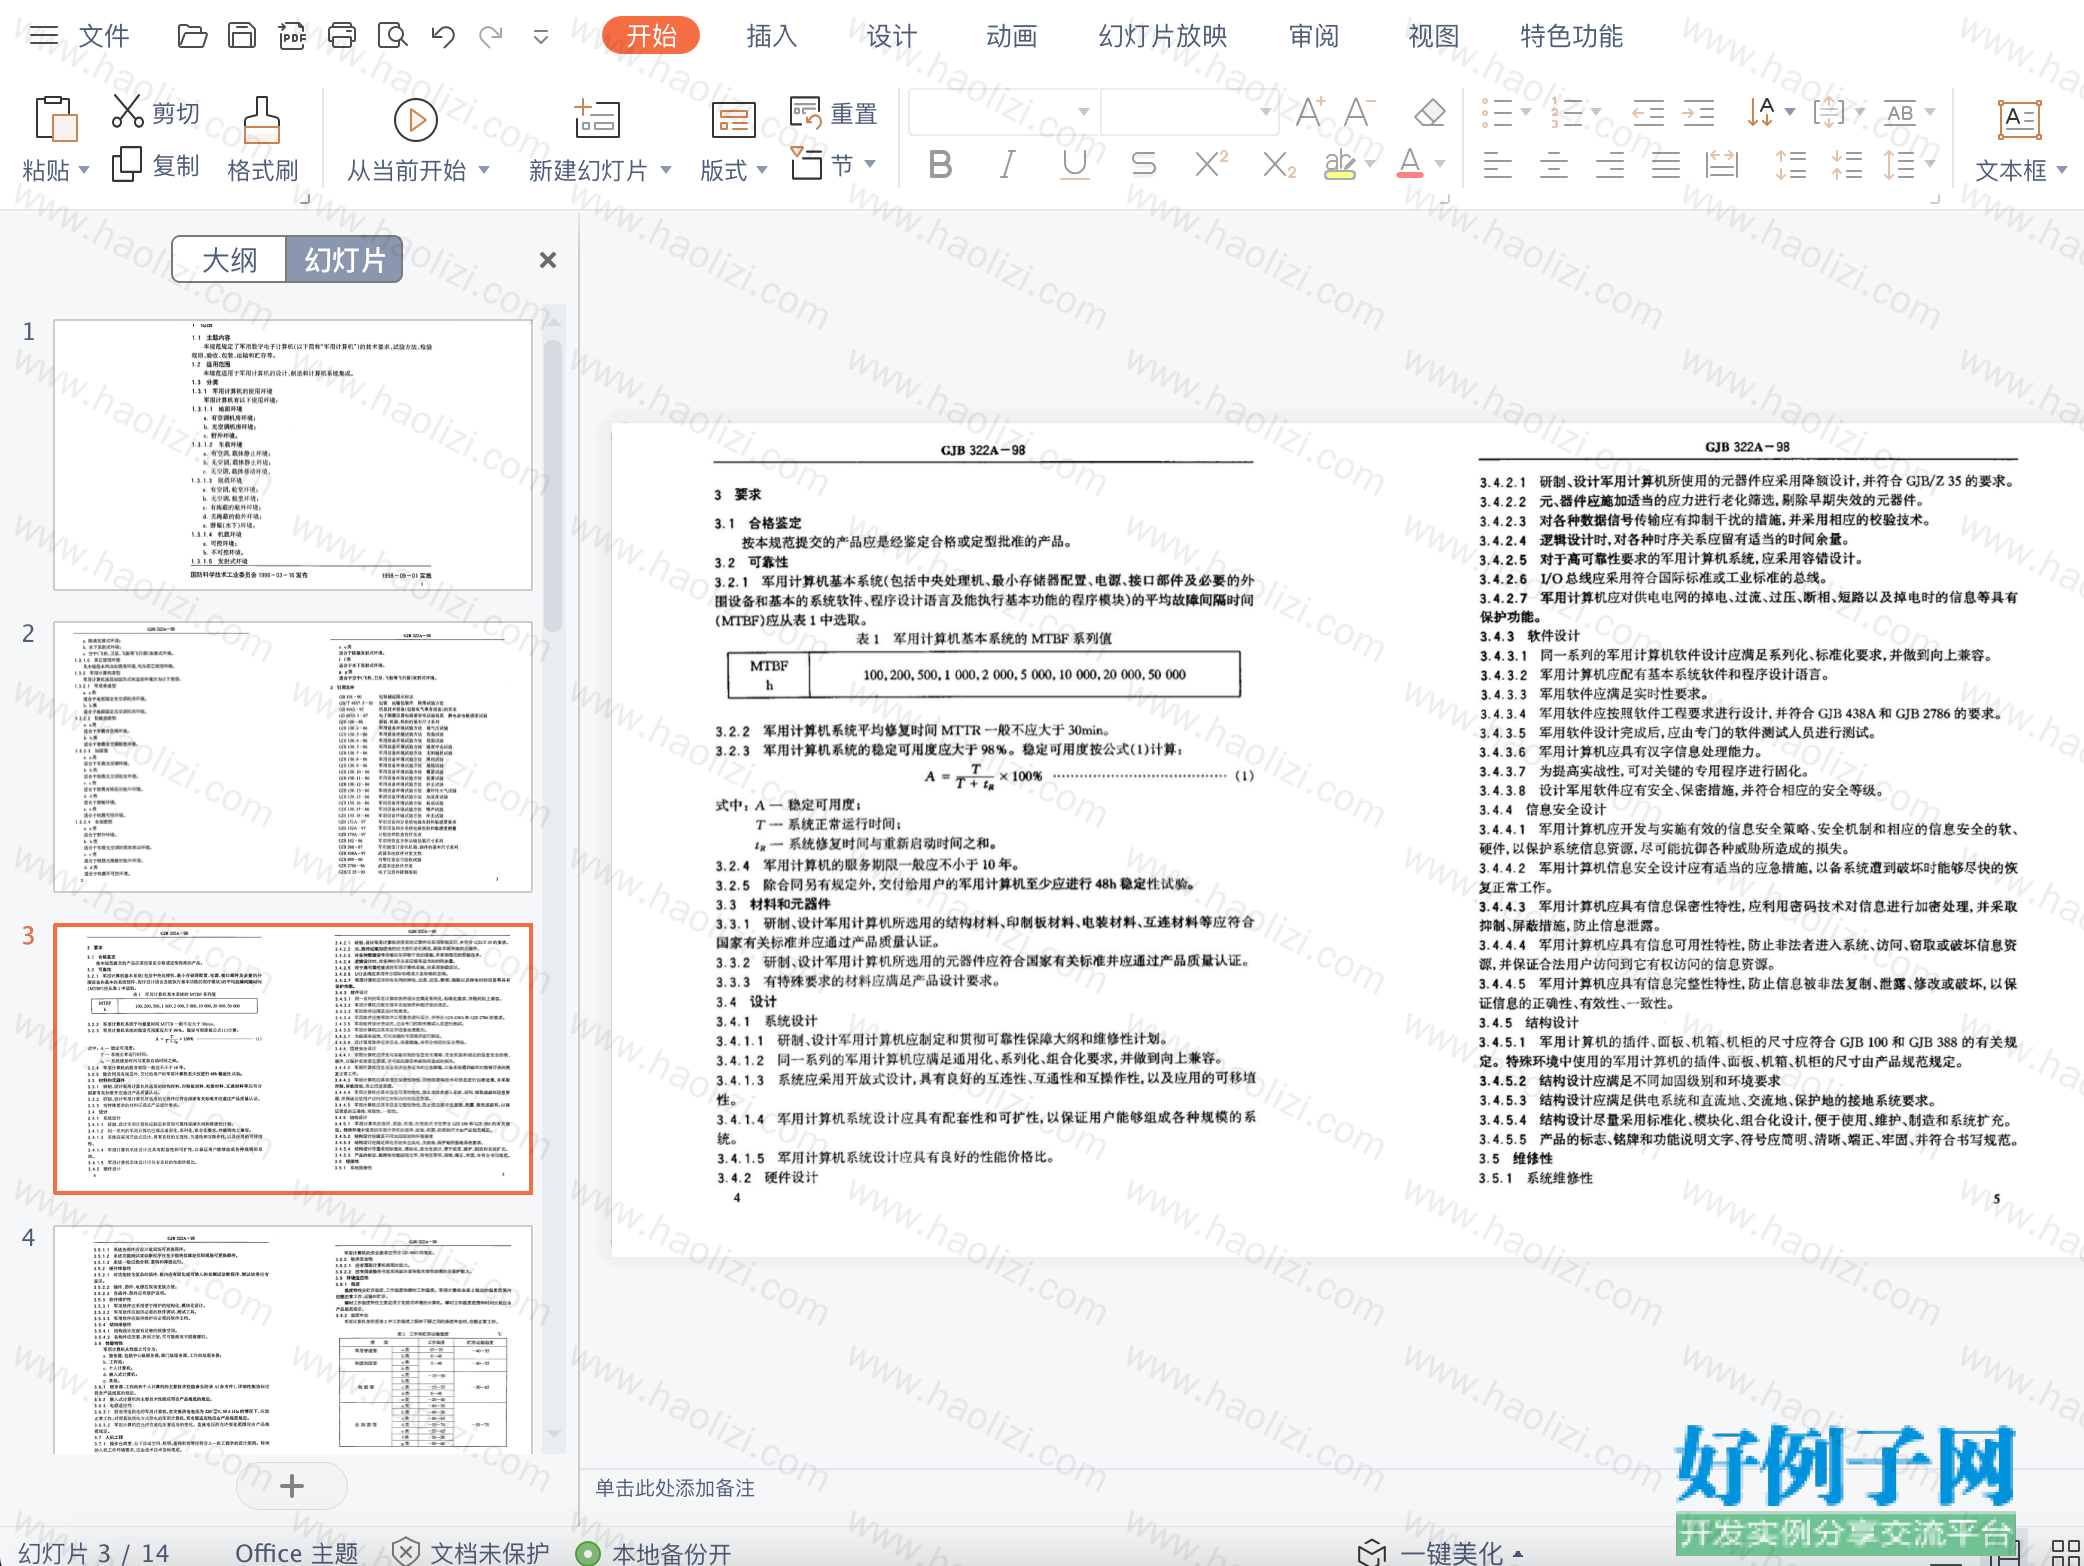Decrease the paragraph indent
Screen dimensions: 2084x1566
pos(1647,112)
